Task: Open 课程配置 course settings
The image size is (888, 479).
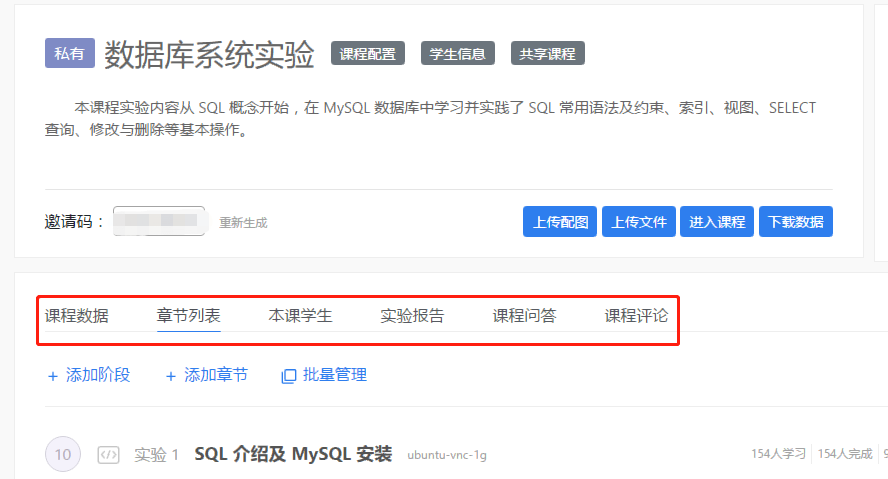Action: 367,54
